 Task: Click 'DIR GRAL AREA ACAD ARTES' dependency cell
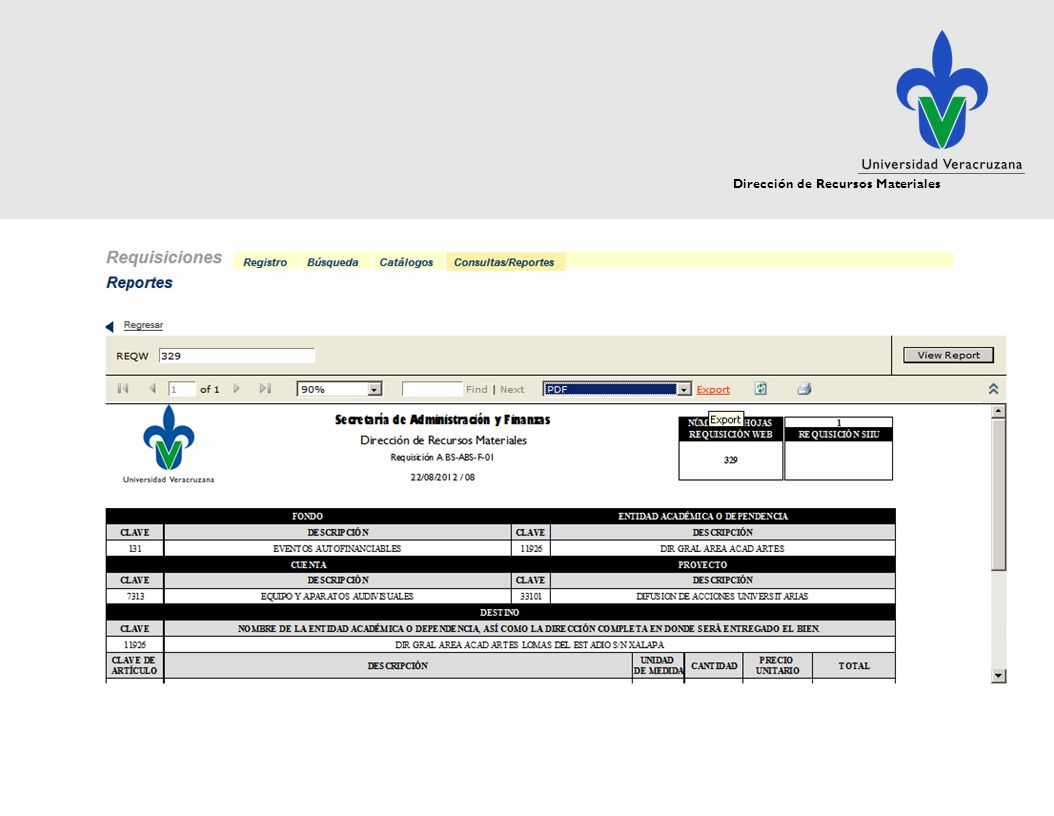pyautogui.click(x=722, y=548)
